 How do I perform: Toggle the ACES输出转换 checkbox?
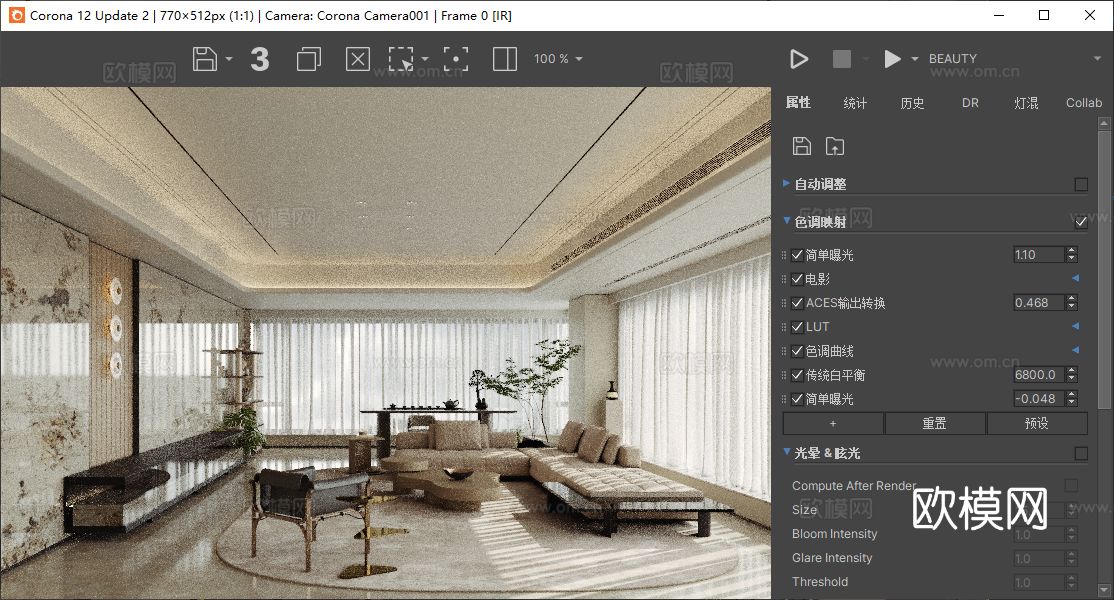[x=798, y=302]
